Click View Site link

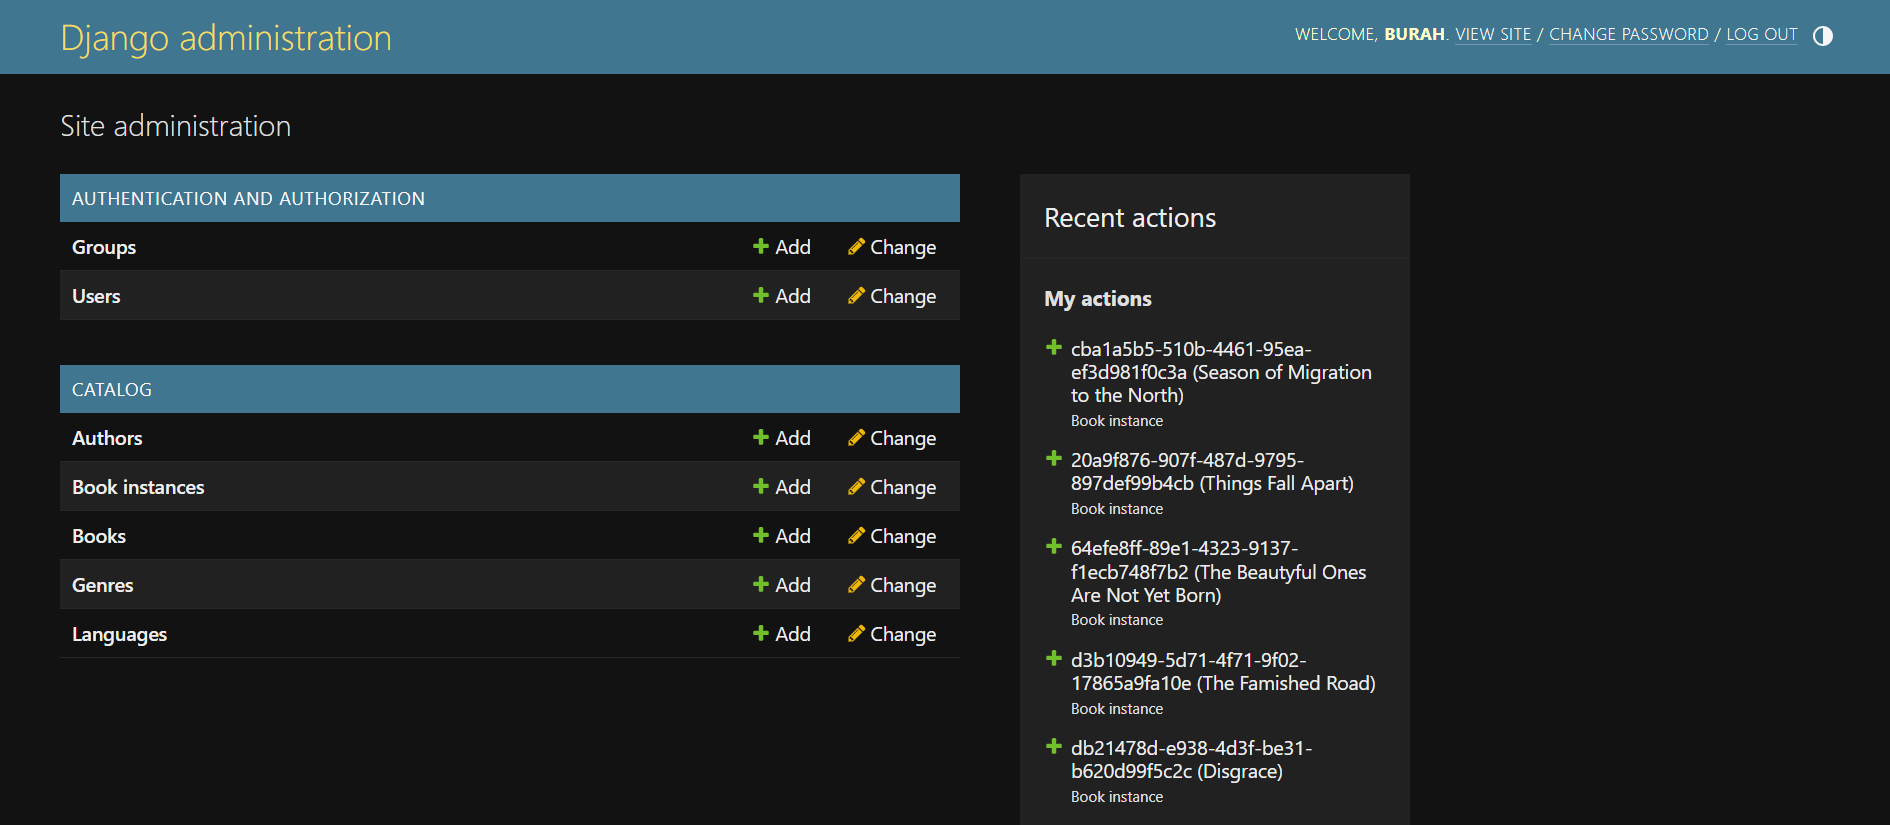point(1493,34)
